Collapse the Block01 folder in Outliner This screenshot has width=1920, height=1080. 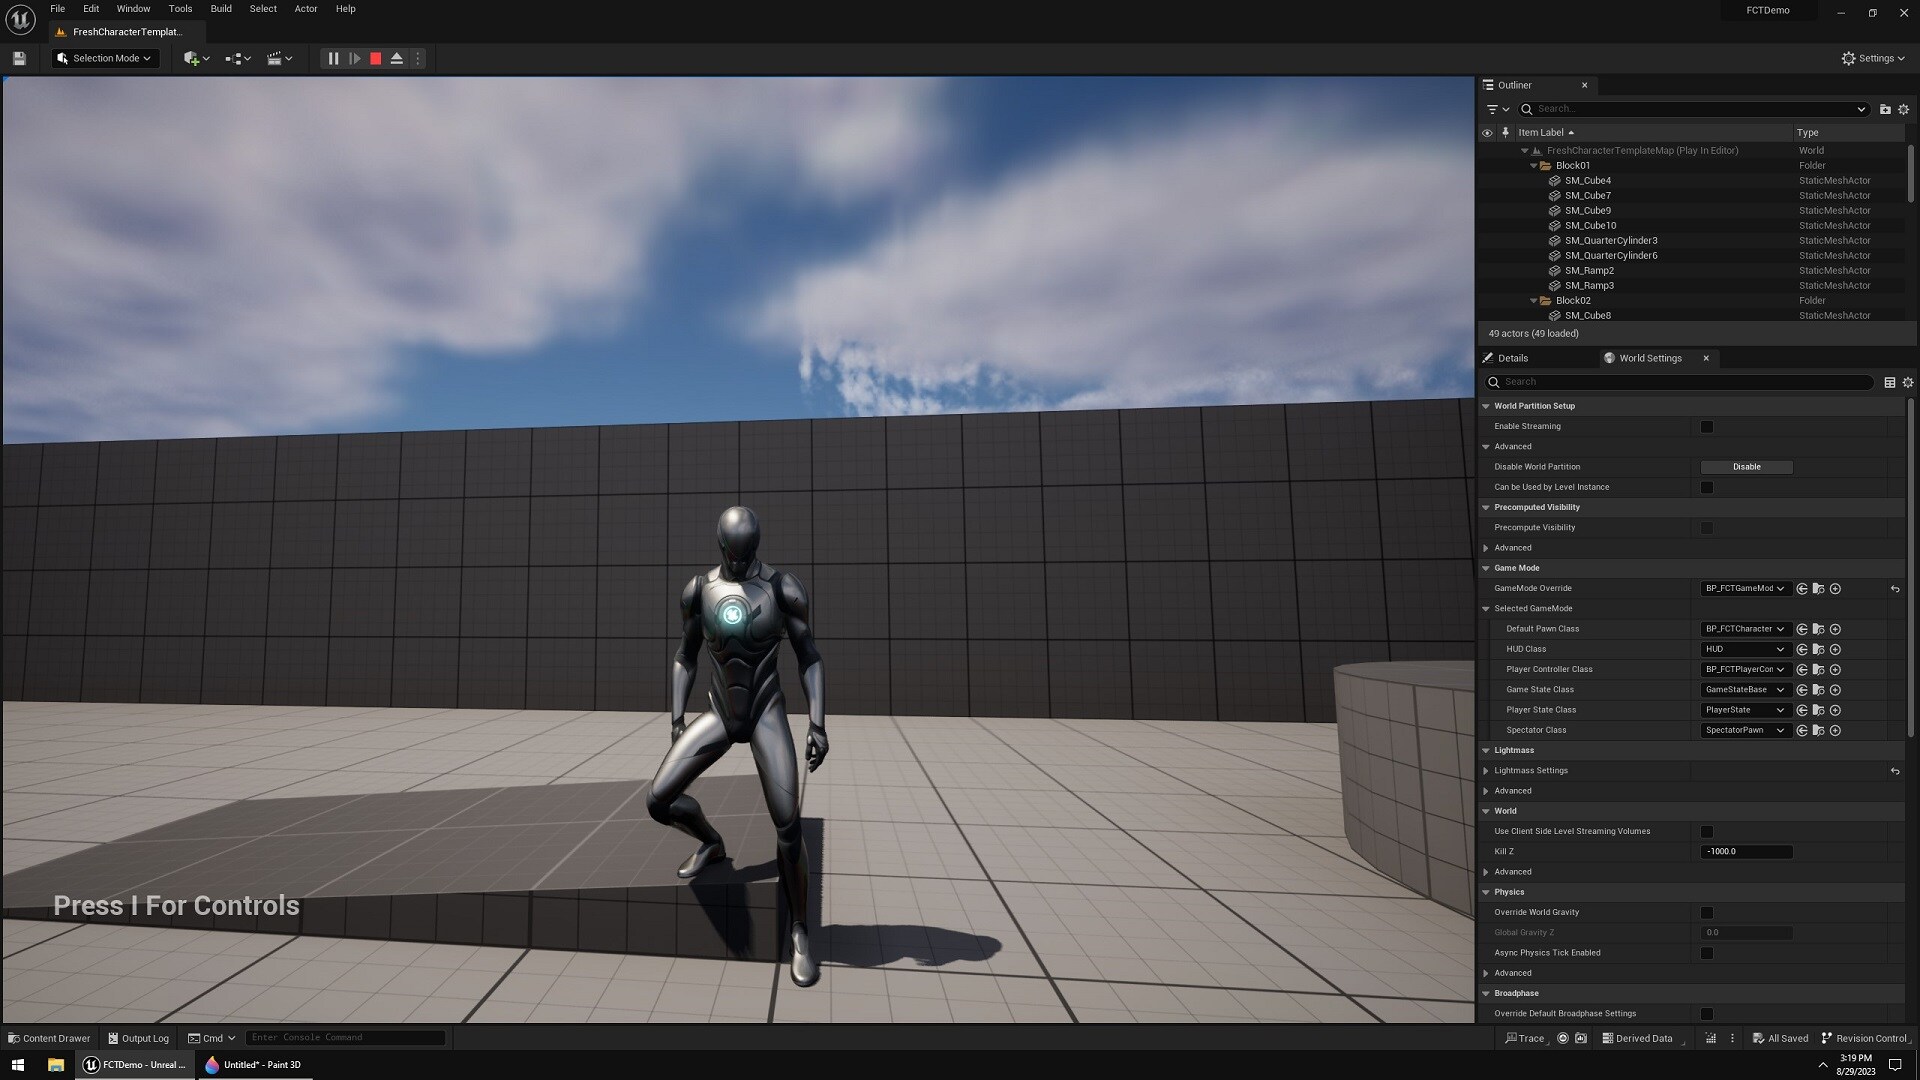1534,166
